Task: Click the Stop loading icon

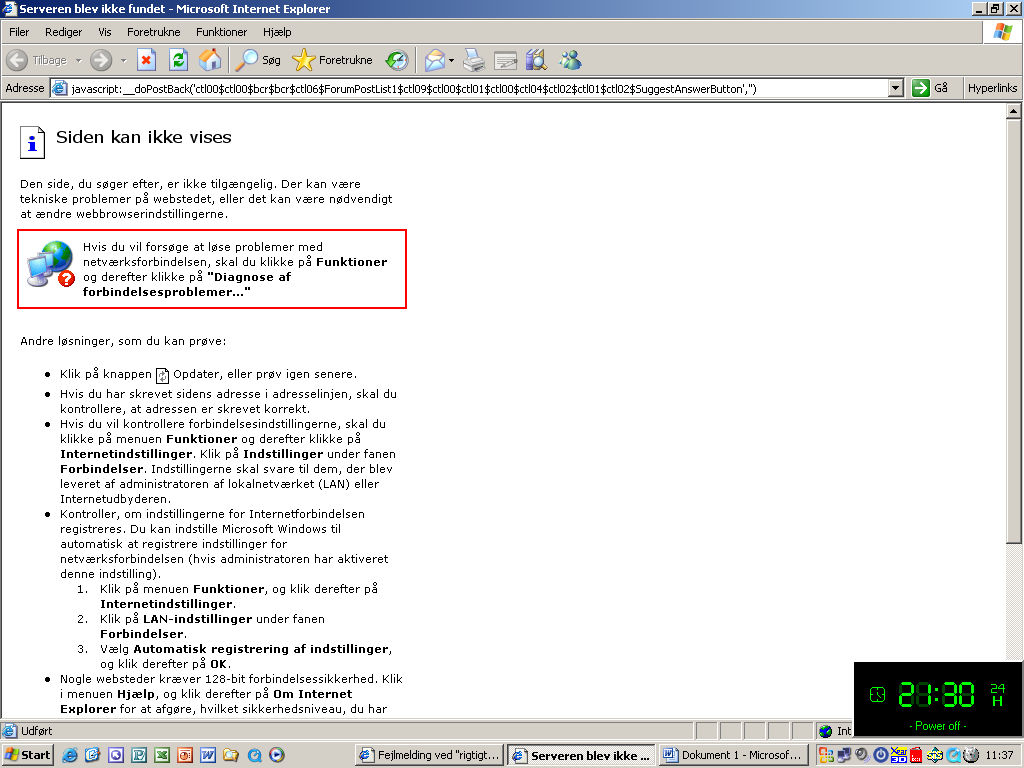Action: pyautogui.click(x=146, y=60)
